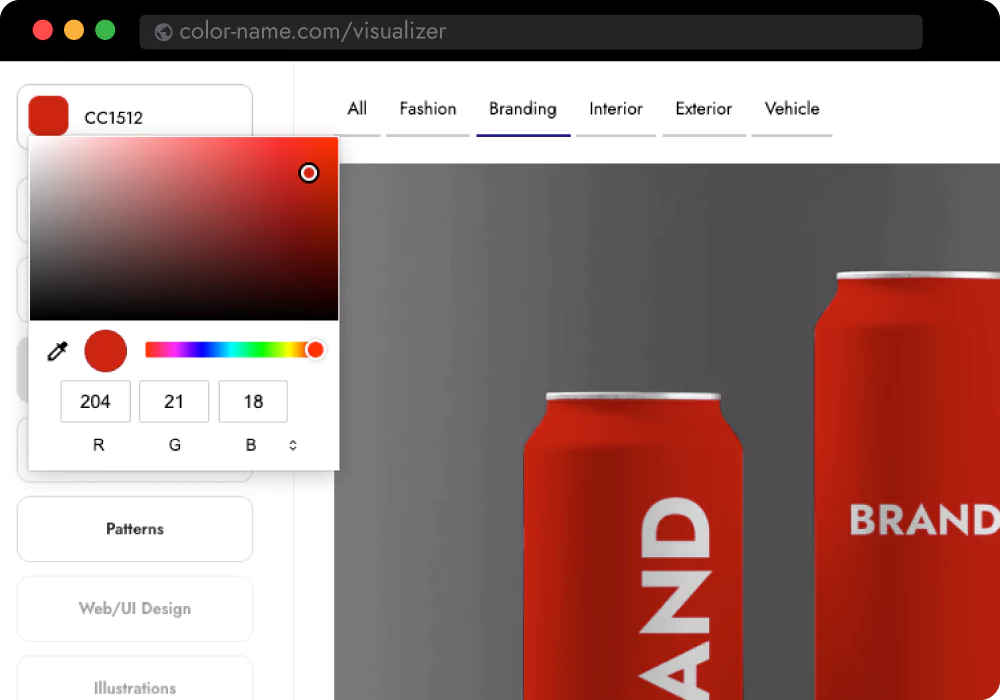Click the Patterns button
1000x700 pixels.
135,529
